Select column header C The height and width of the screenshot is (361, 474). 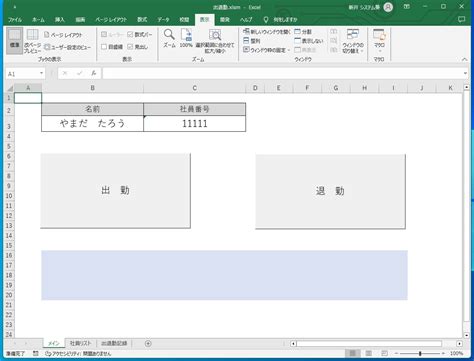[x=195, y=88]
